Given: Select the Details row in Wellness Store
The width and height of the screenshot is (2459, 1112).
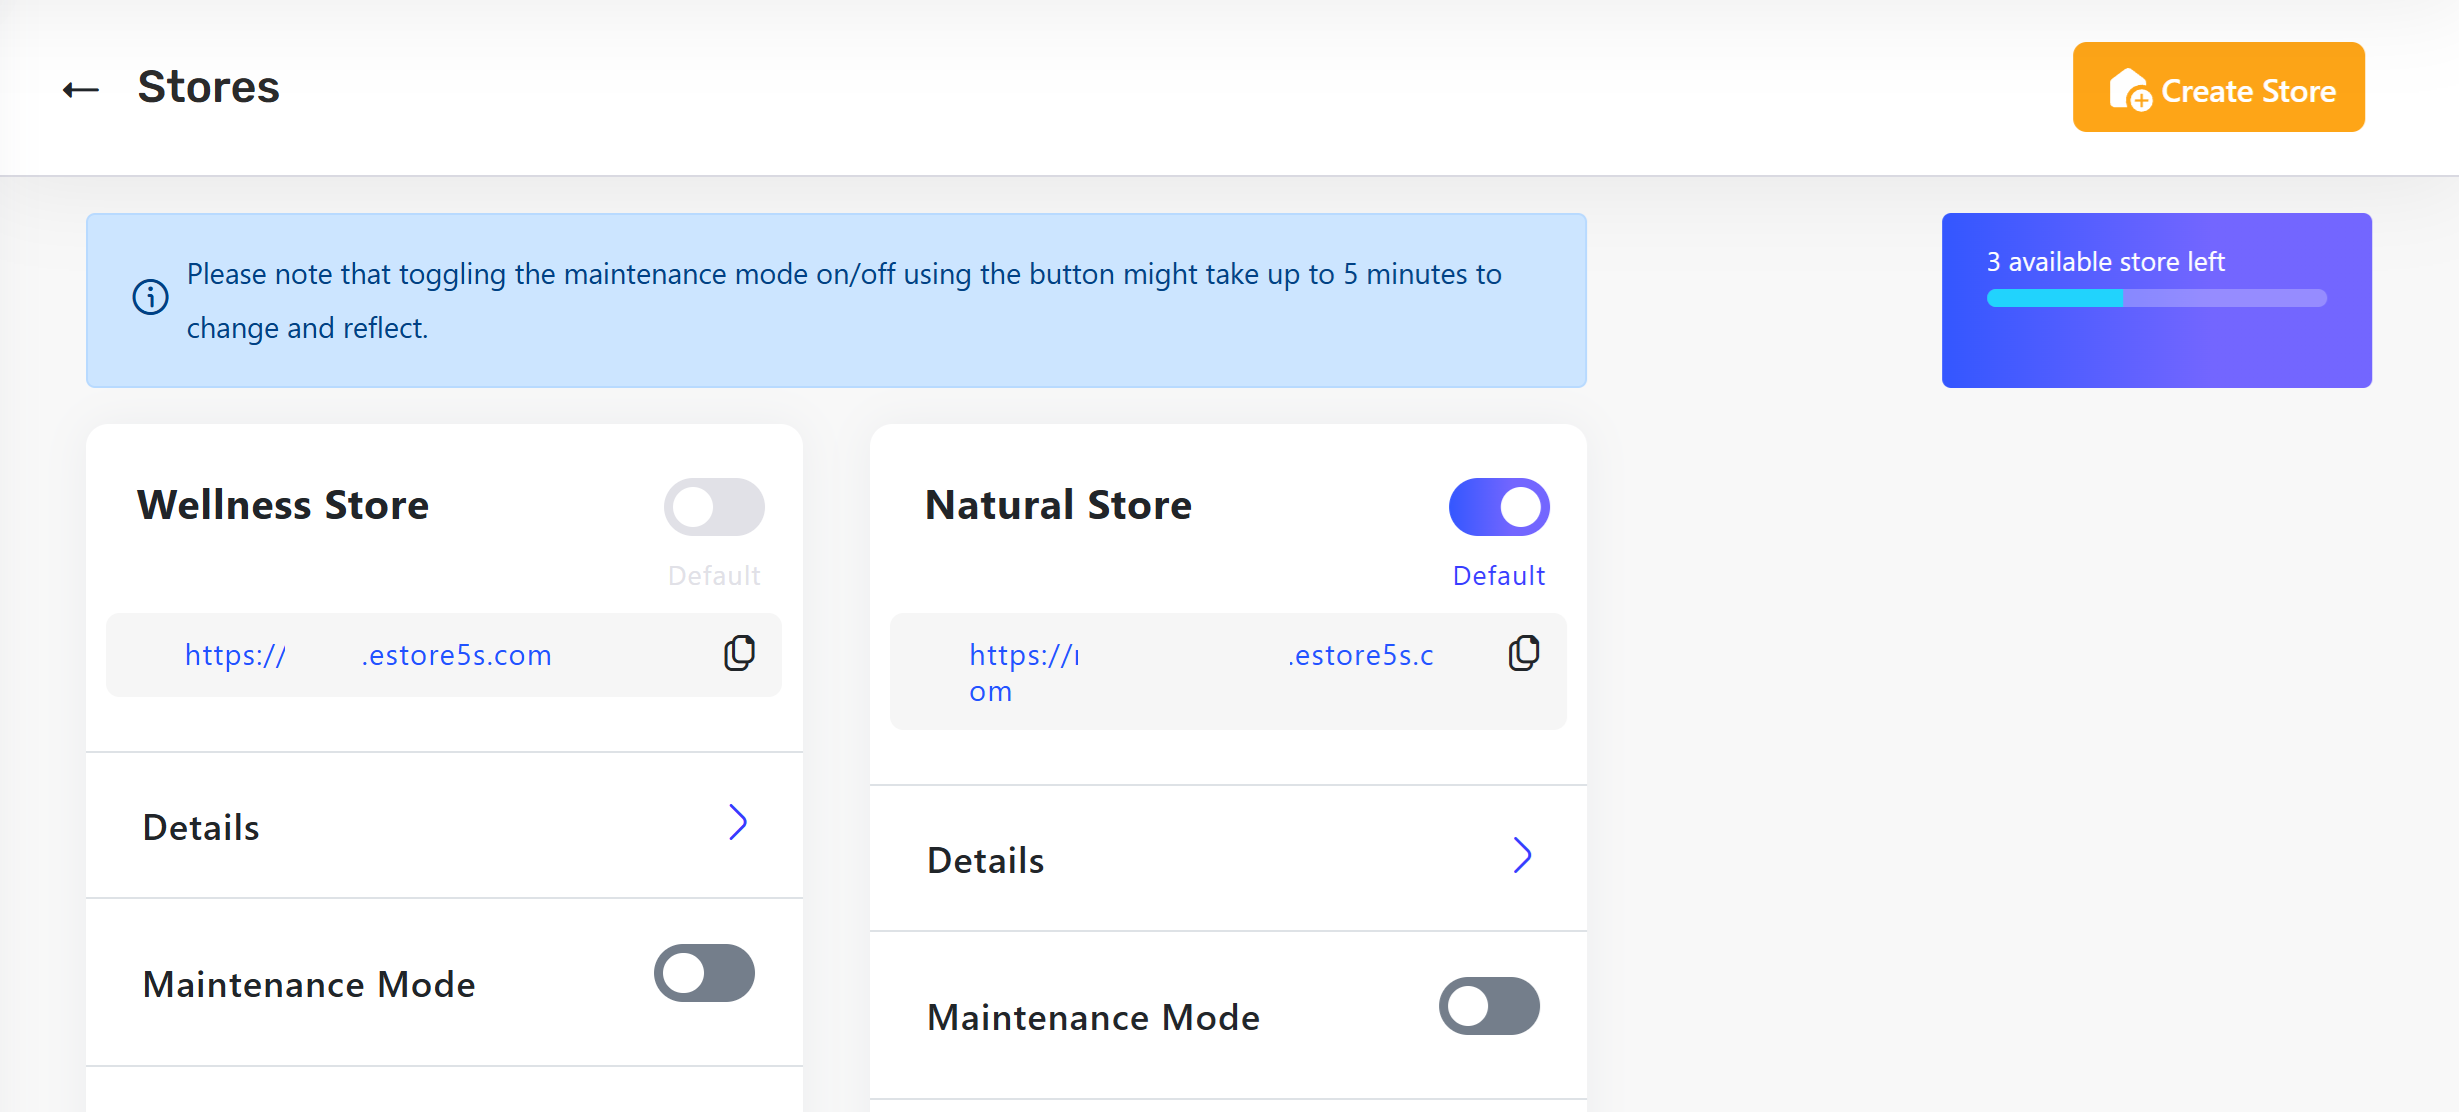Looking at the screenshot, I should (x=444, y=826).
